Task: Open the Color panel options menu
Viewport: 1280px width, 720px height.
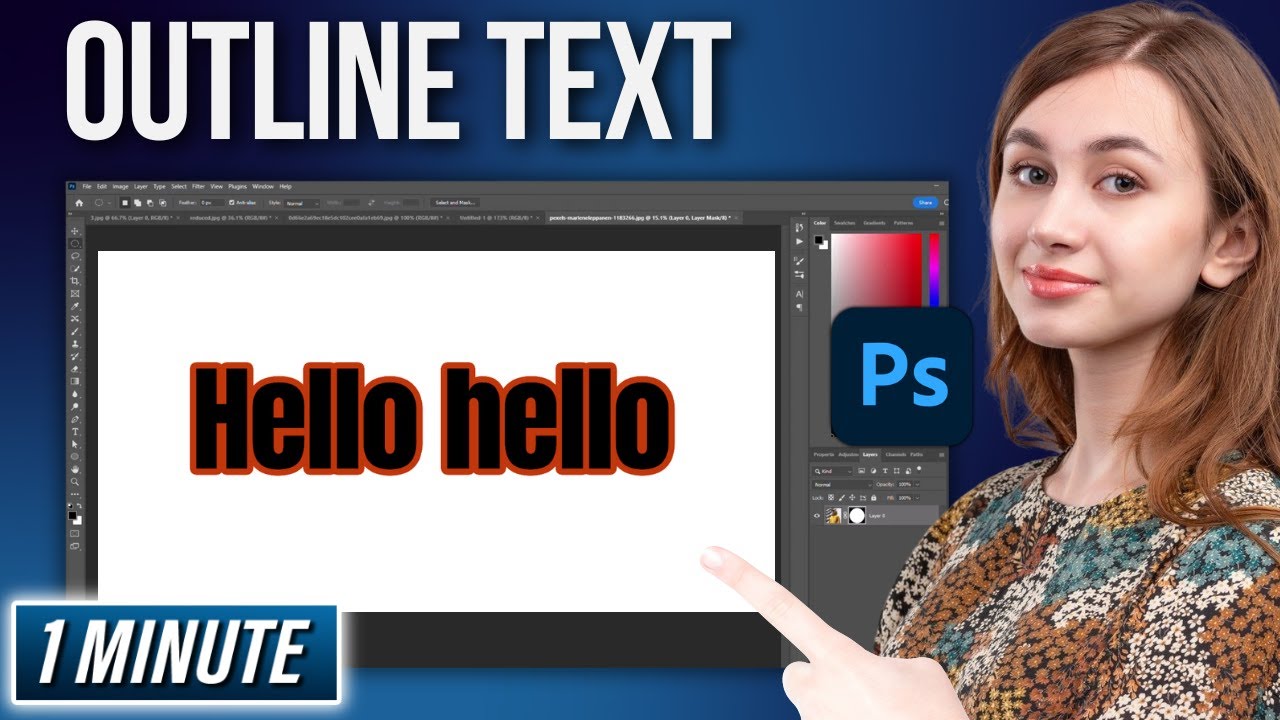Action: click(941, 224)
